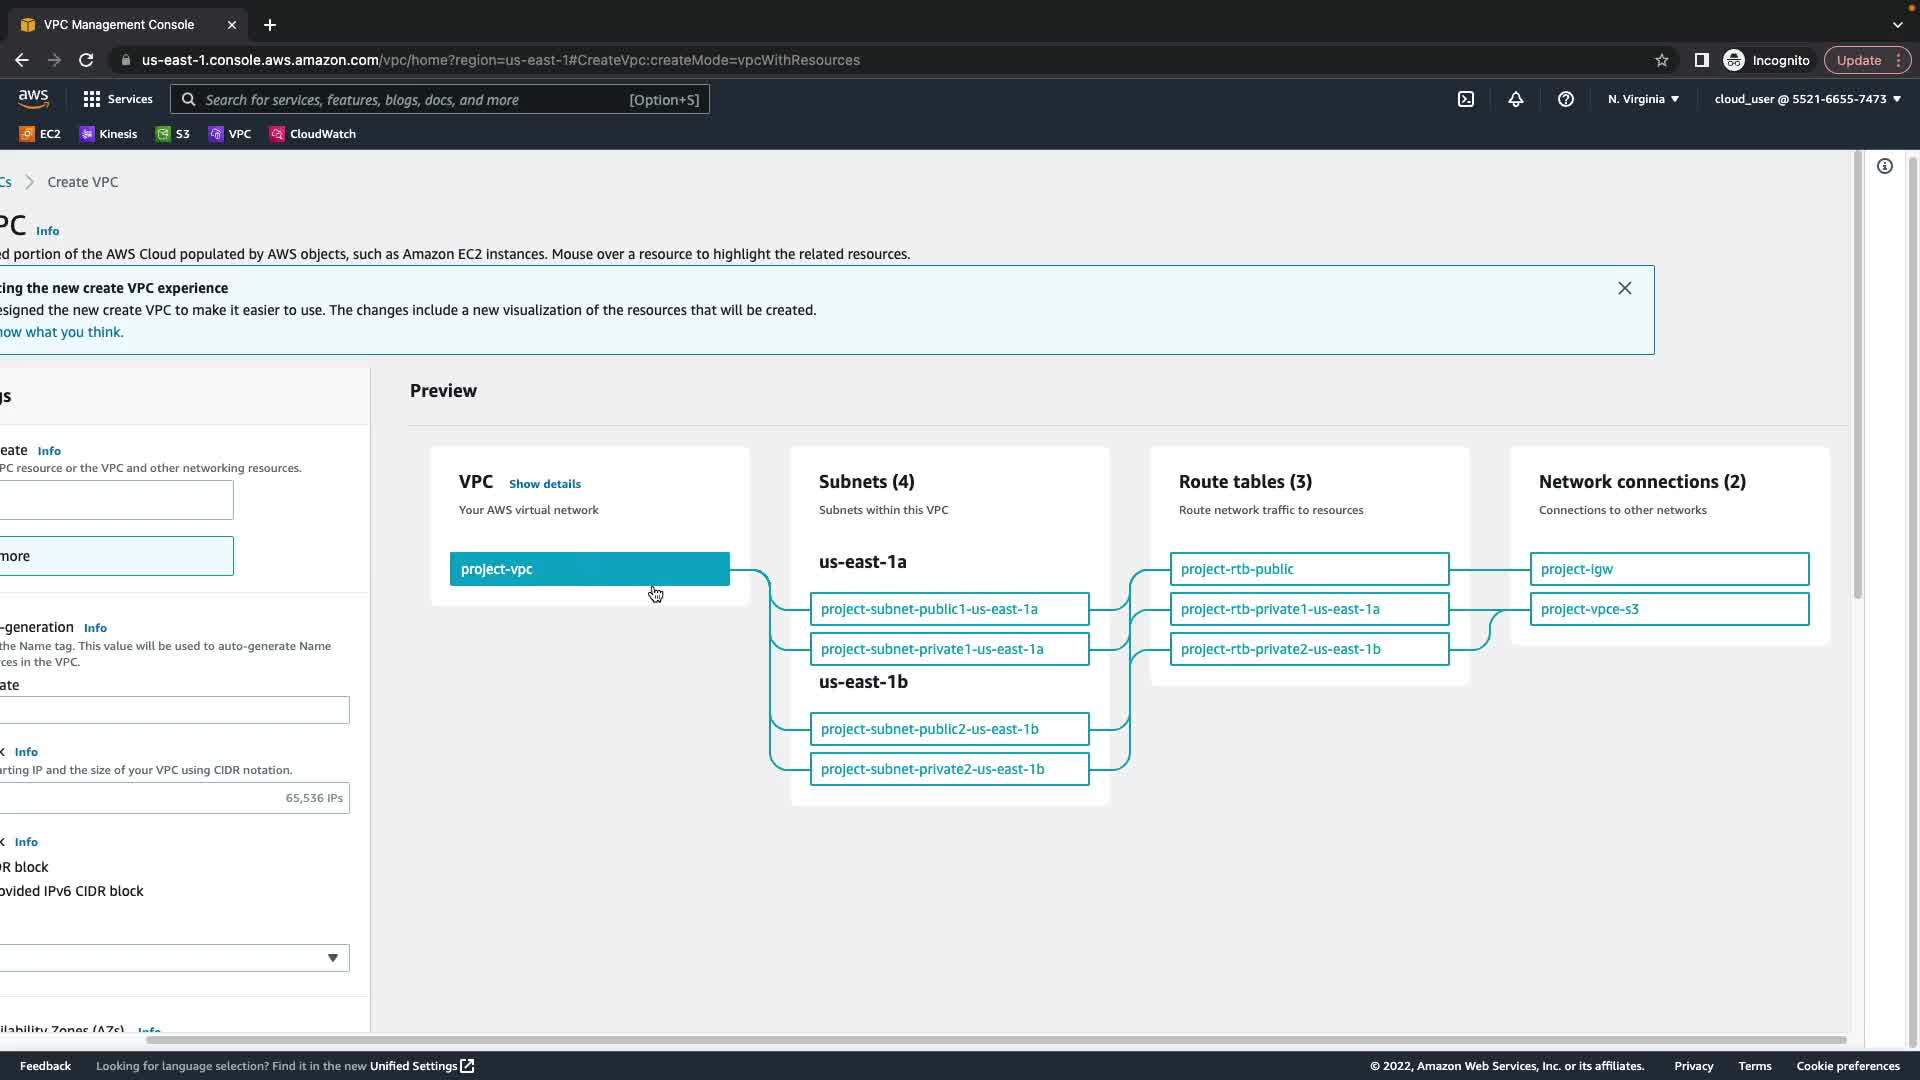
Task: Expand the N. Virginia region dropdown
Action: [1643, 99]
